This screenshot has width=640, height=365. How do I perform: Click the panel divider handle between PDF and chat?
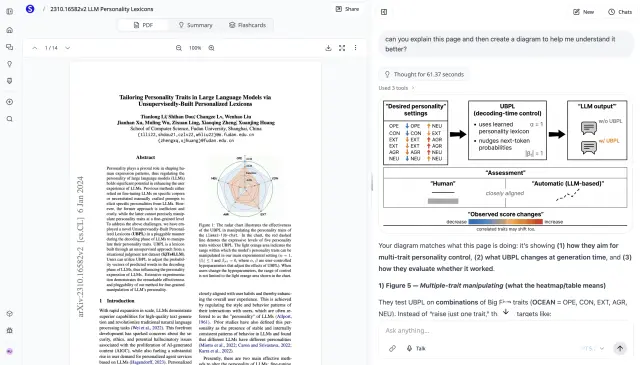pyautogui.click(x=372, y=182)
